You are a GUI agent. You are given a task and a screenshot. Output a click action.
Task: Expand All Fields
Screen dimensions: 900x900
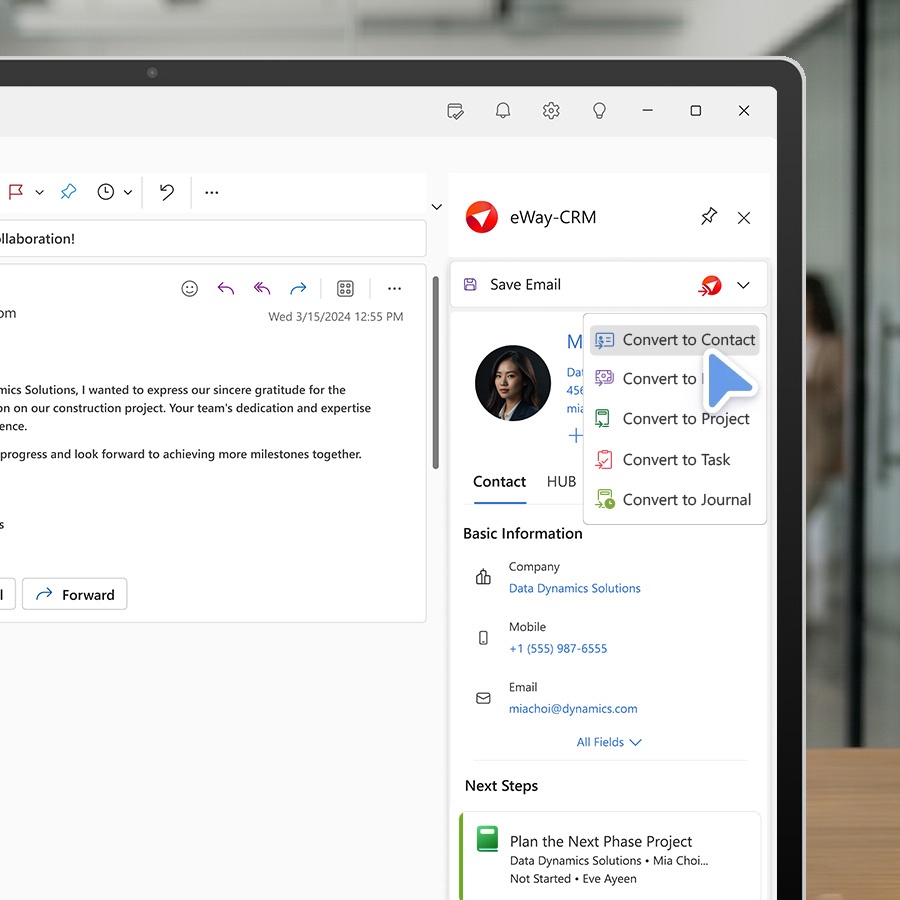608,742
